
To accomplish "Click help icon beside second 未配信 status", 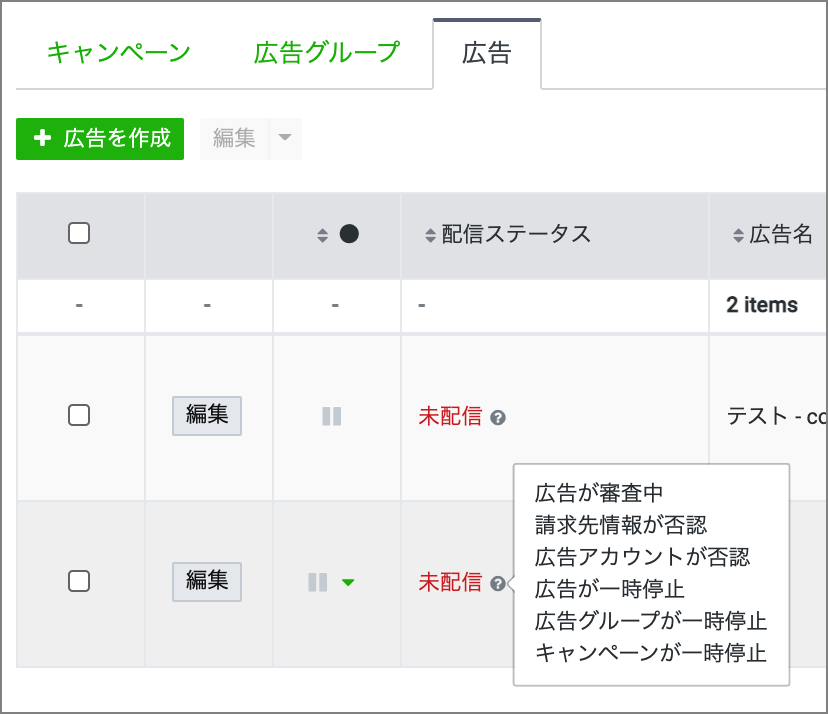I will [x=498, y=583].
